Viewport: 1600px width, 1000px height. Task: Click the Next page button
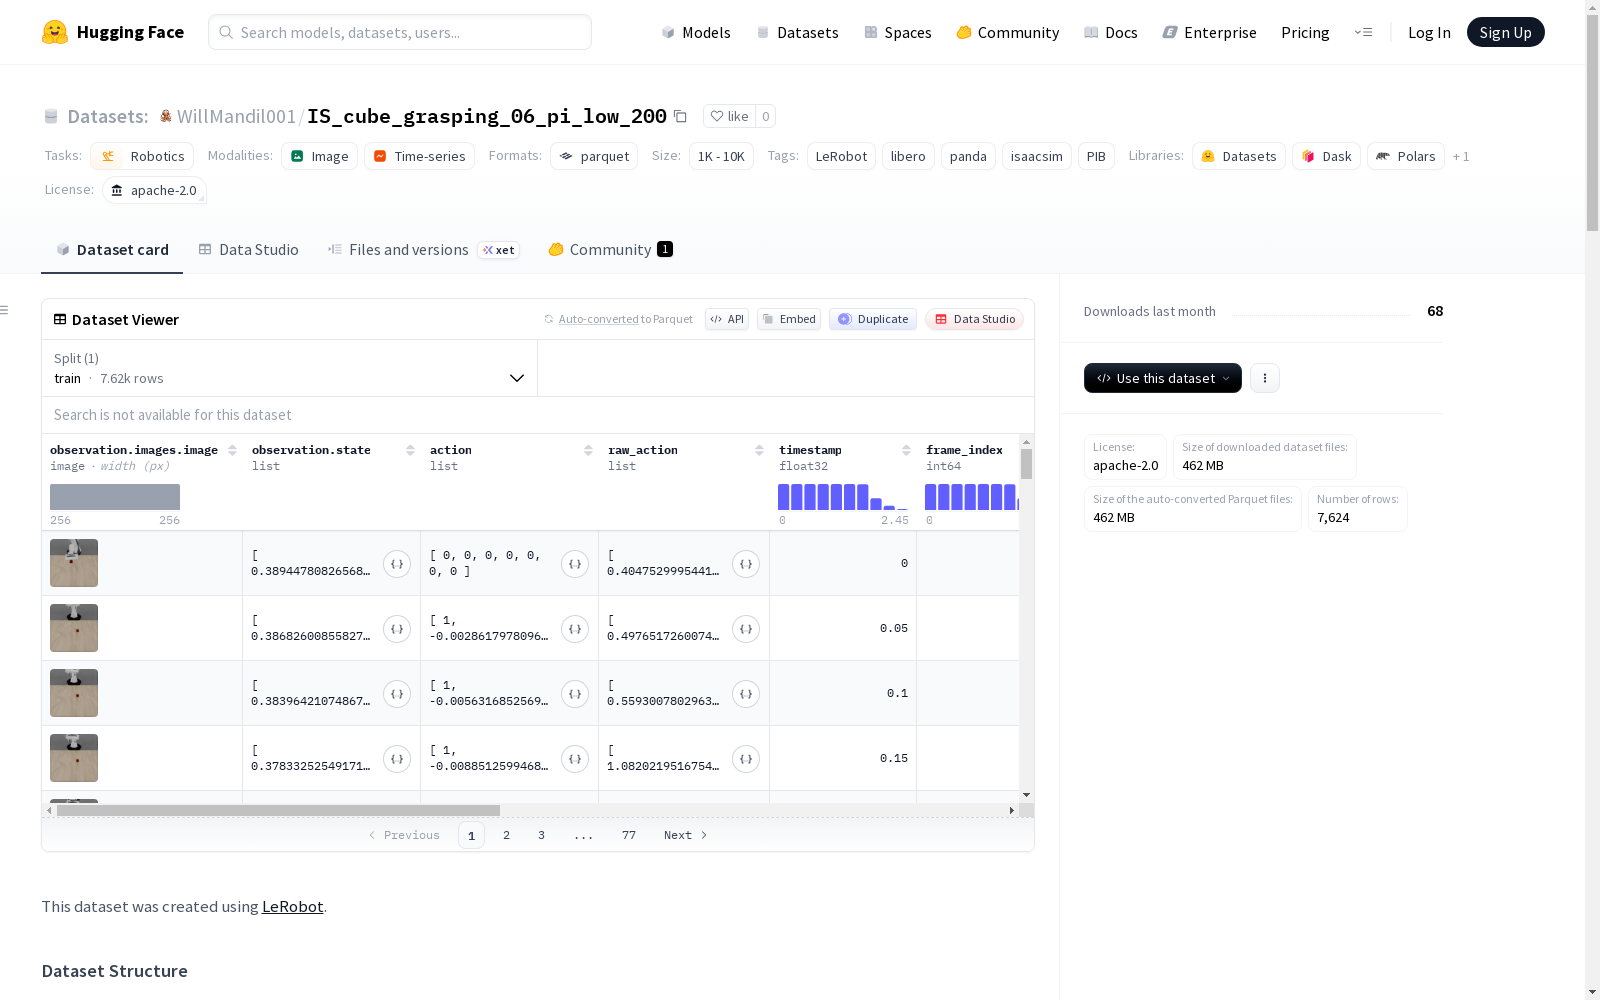click(x=686, y=835)
